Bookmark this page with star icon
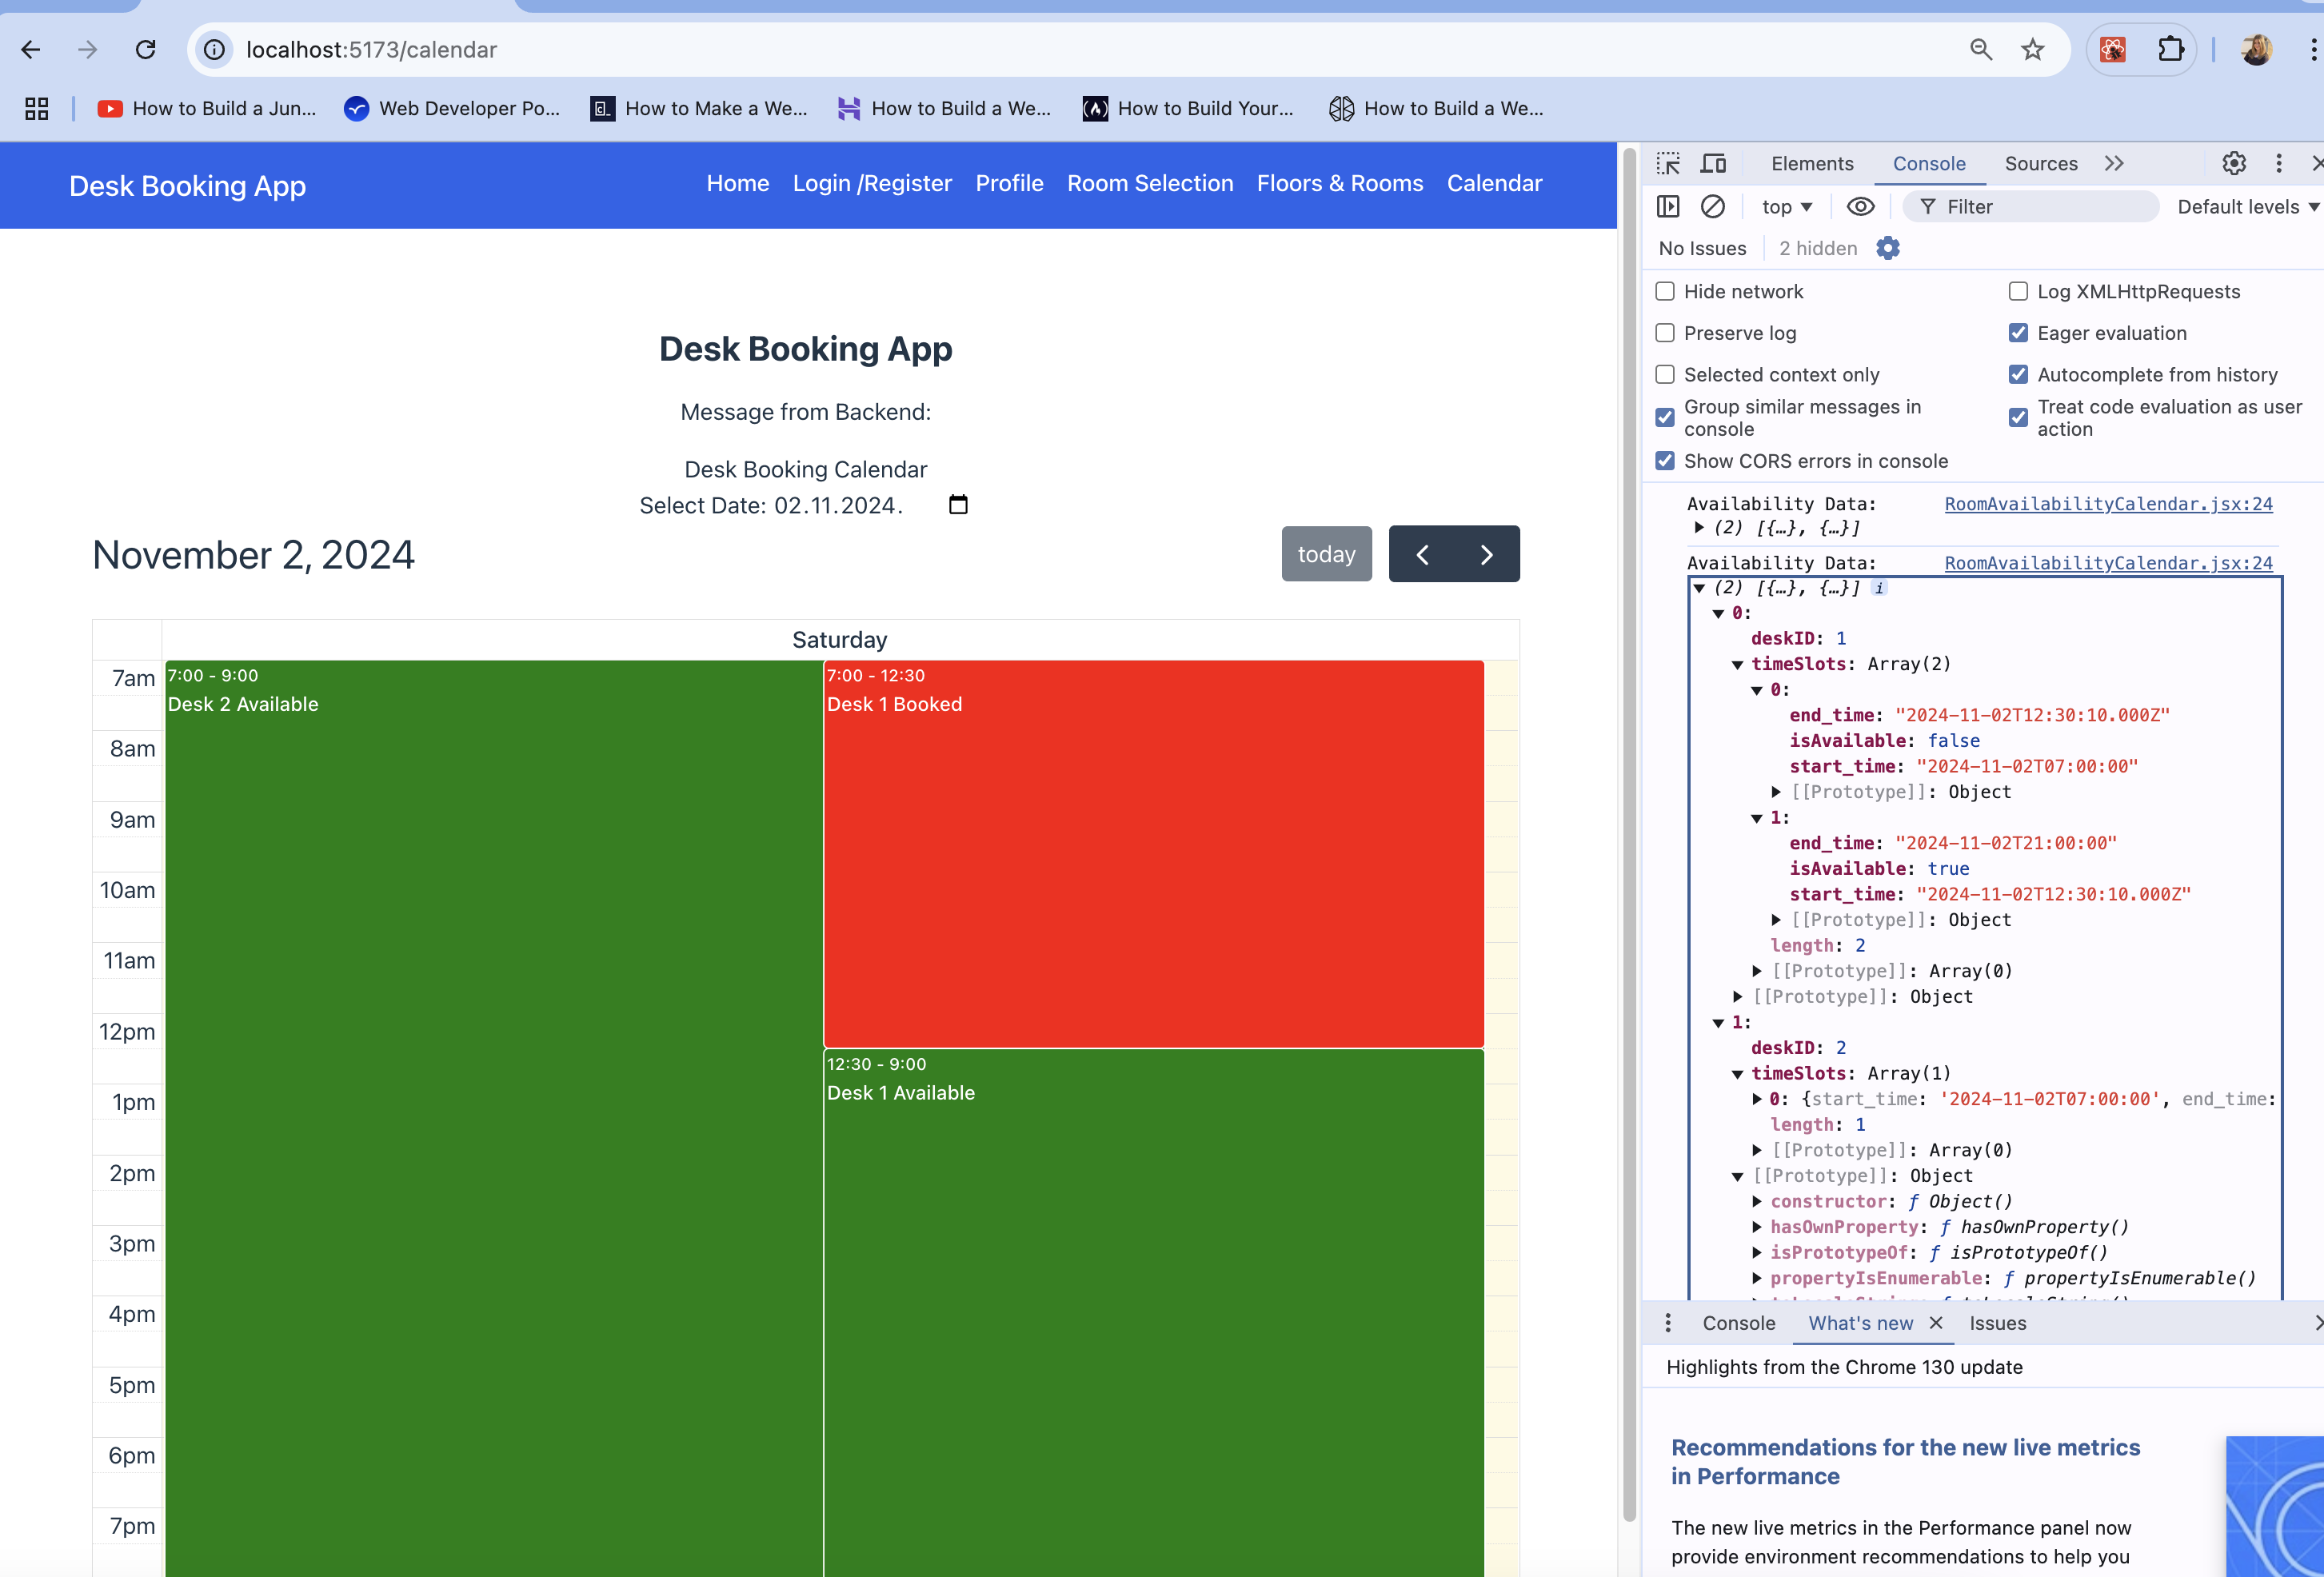The width and height of the screenshot is (2324, 1577). point(2032,50)
